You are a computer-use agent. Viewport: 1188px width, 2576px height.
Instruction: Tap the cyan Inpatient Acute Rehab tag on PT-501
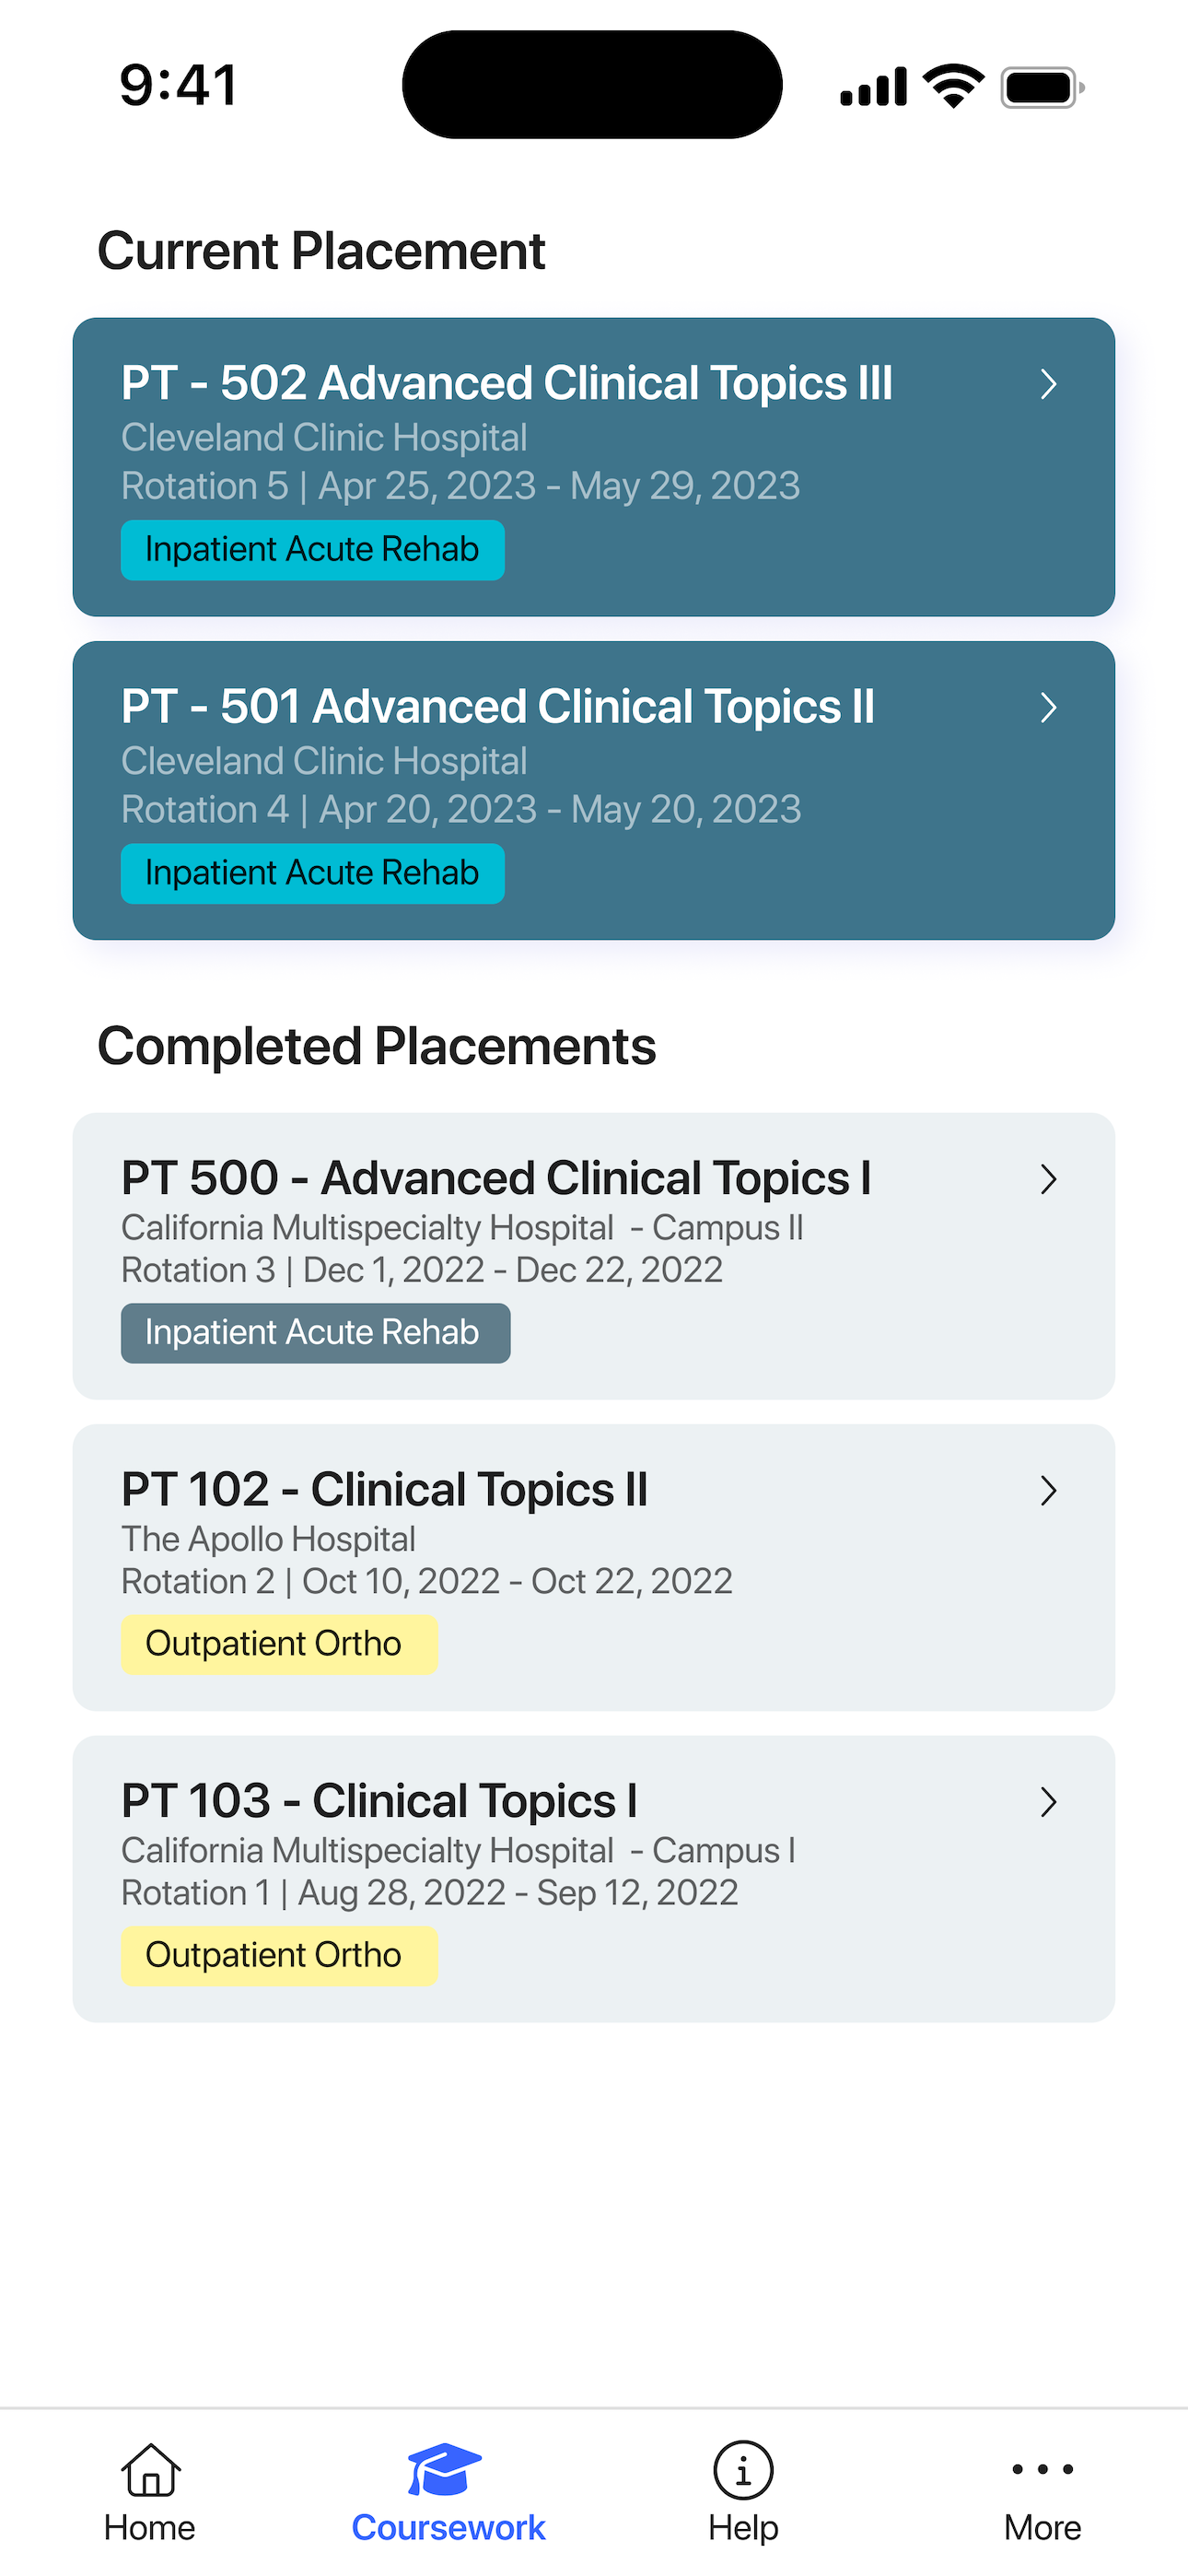coord(312,873)
